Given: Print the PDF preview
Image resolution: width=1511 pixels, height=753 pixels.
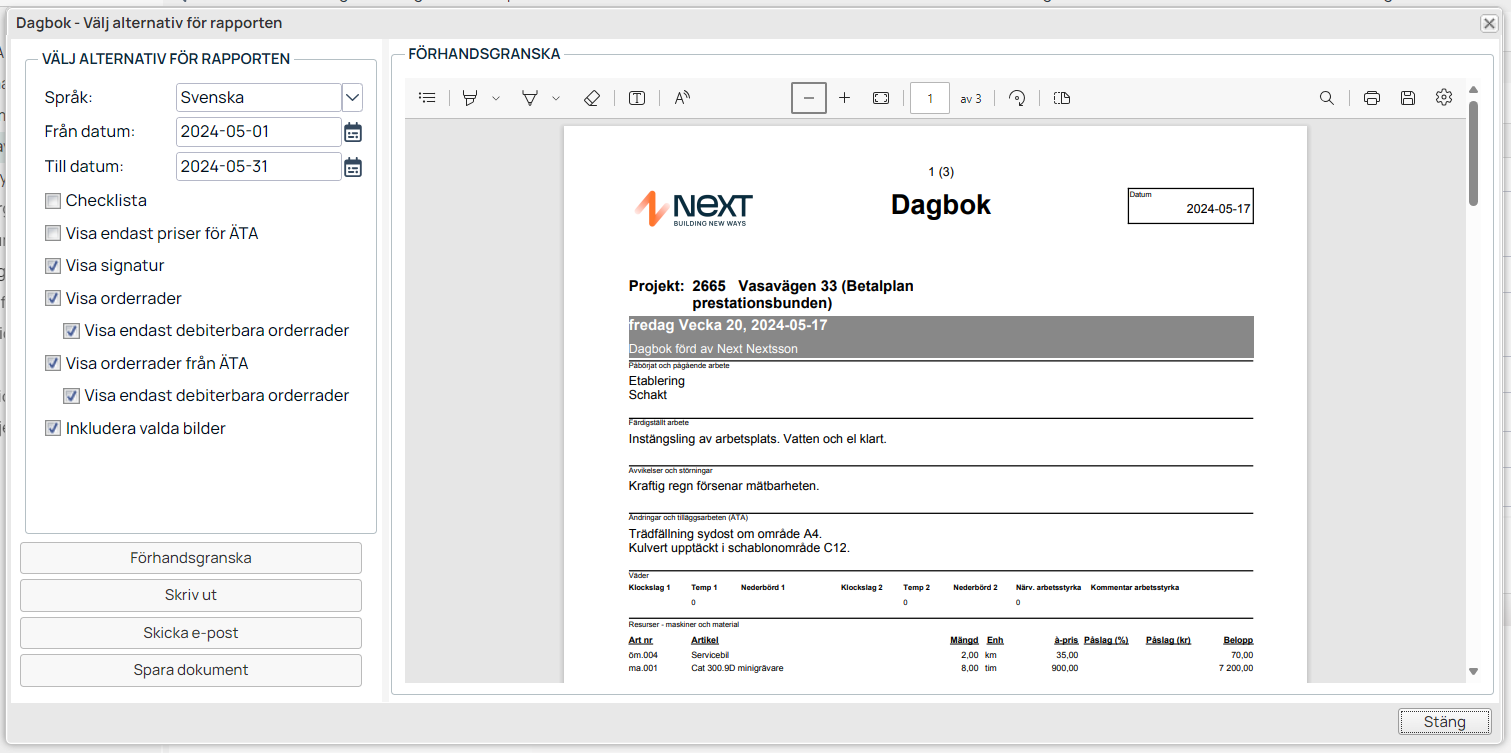Looking at the screenshot, I should click(x=1372, y=98).
